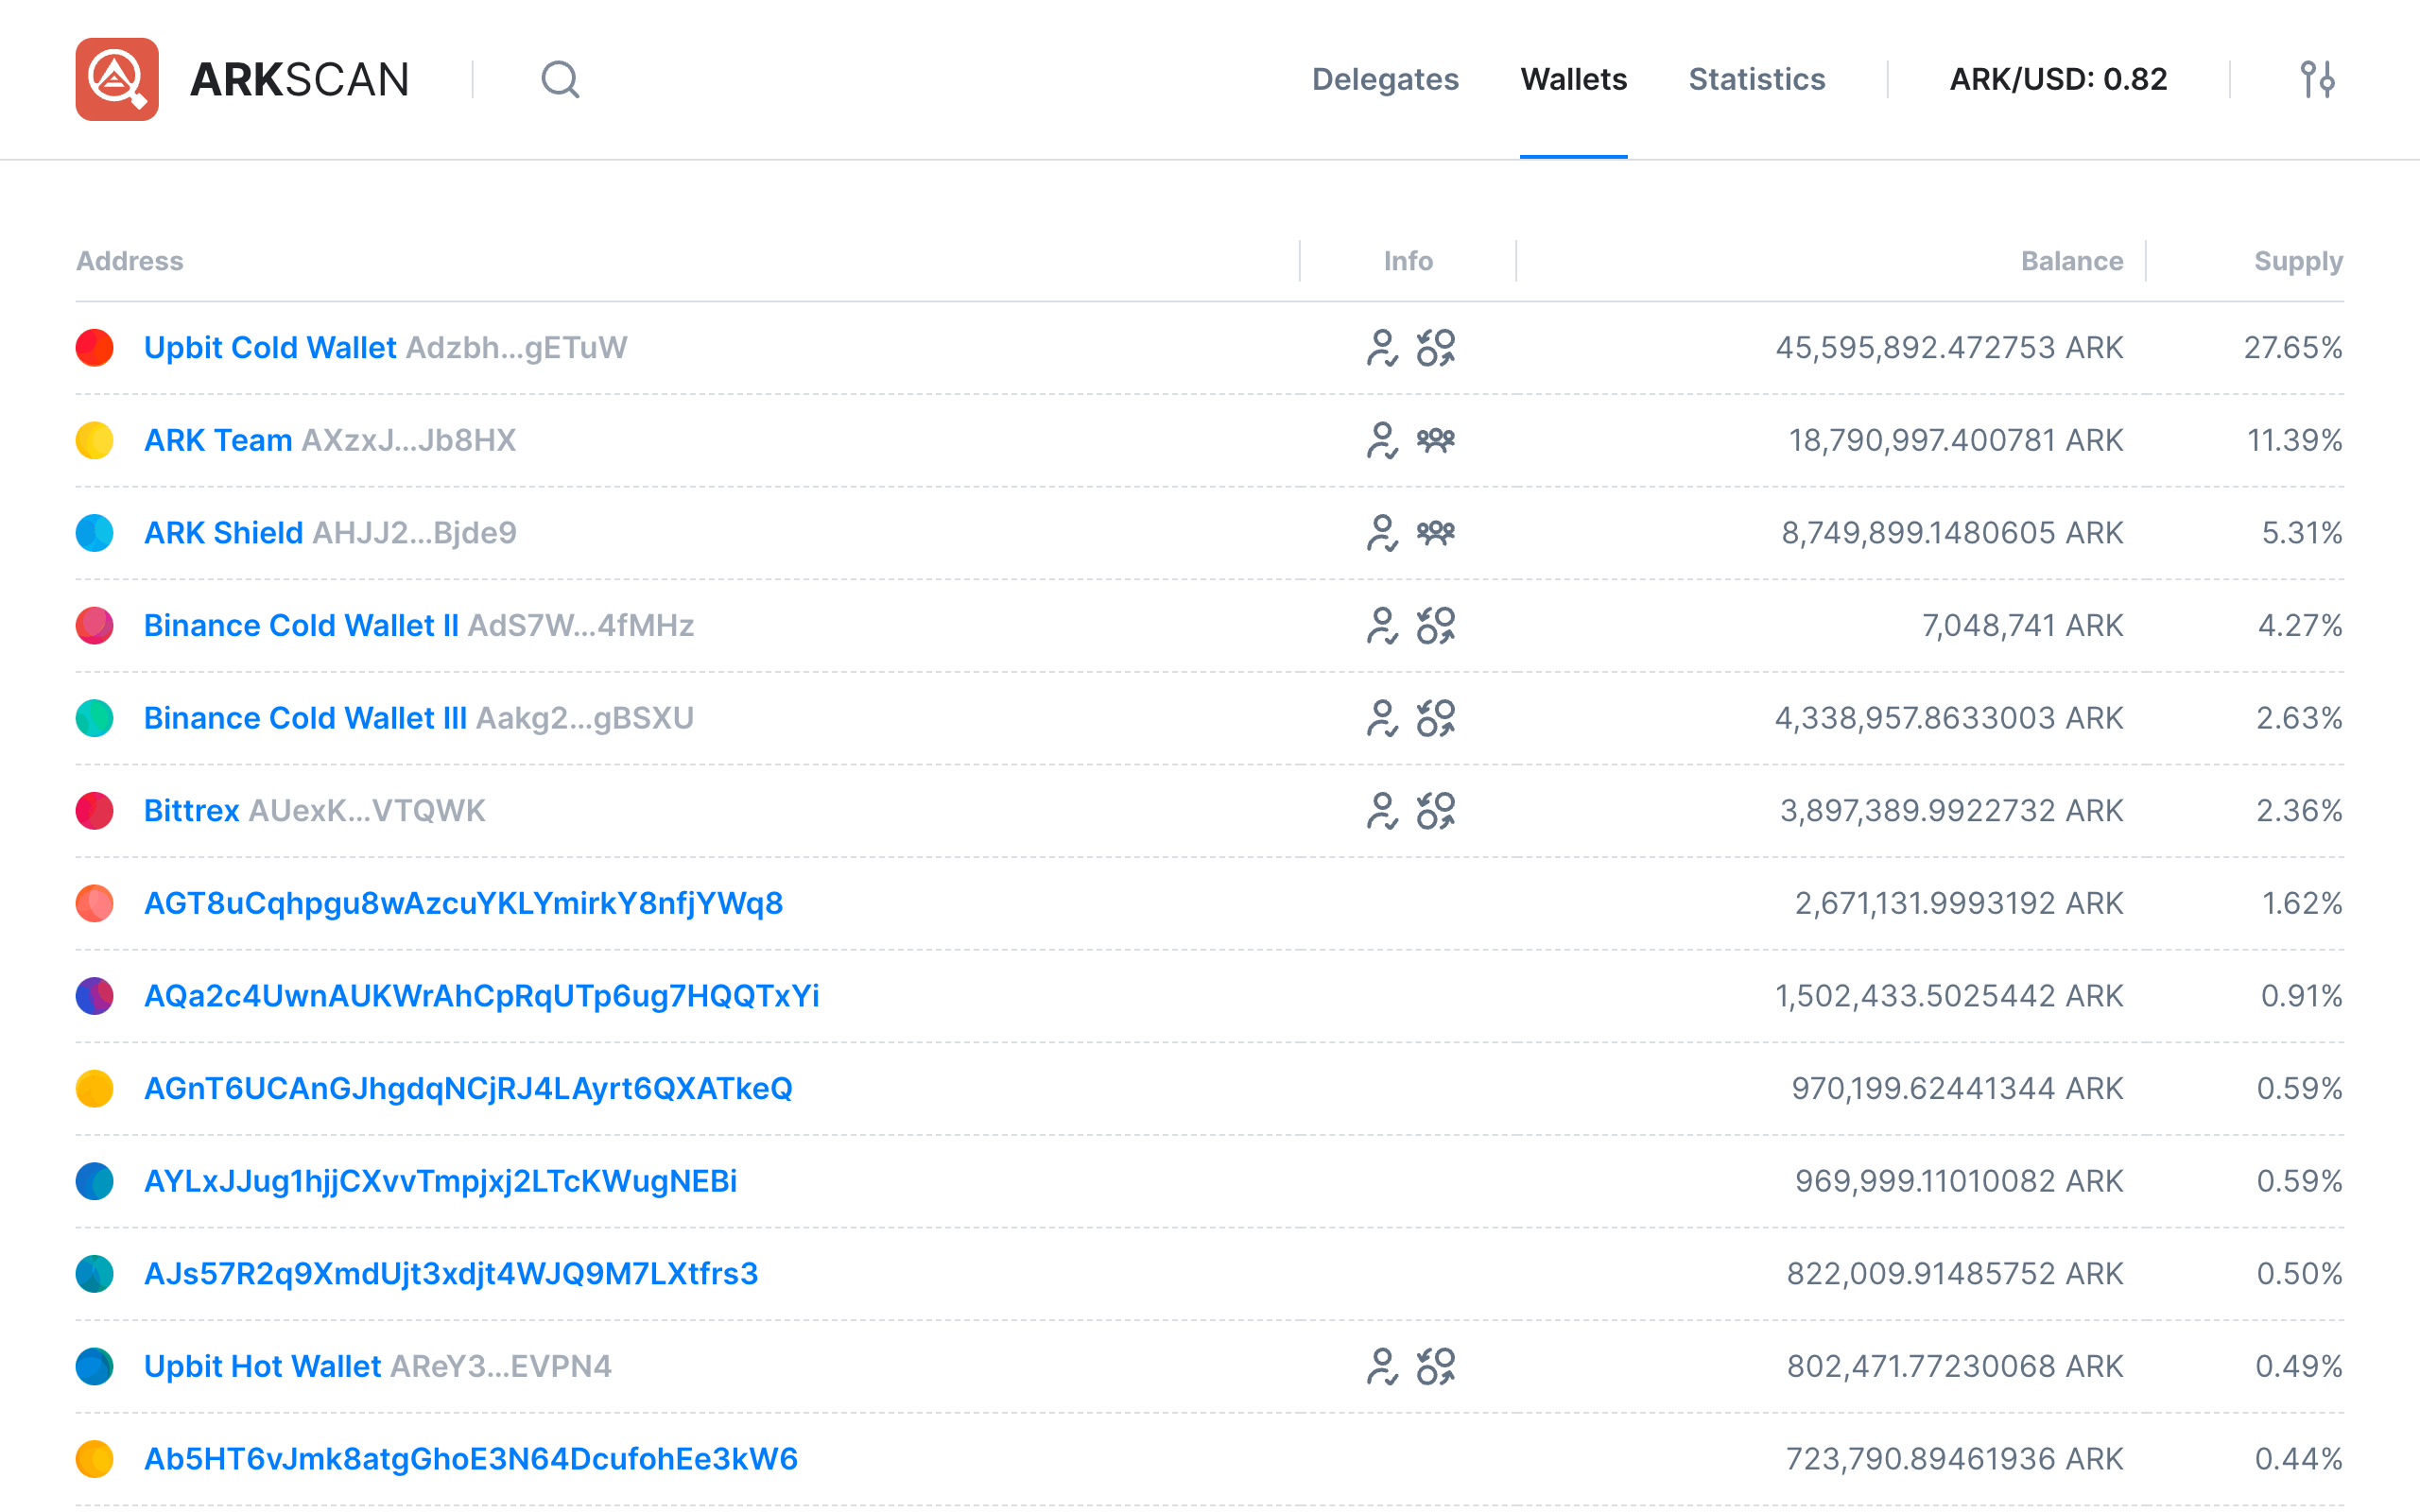The height and width of the screenshot is (1512, 2420).
Task: Click the blue avatar of ARK Shield
Action: [95, 533]
